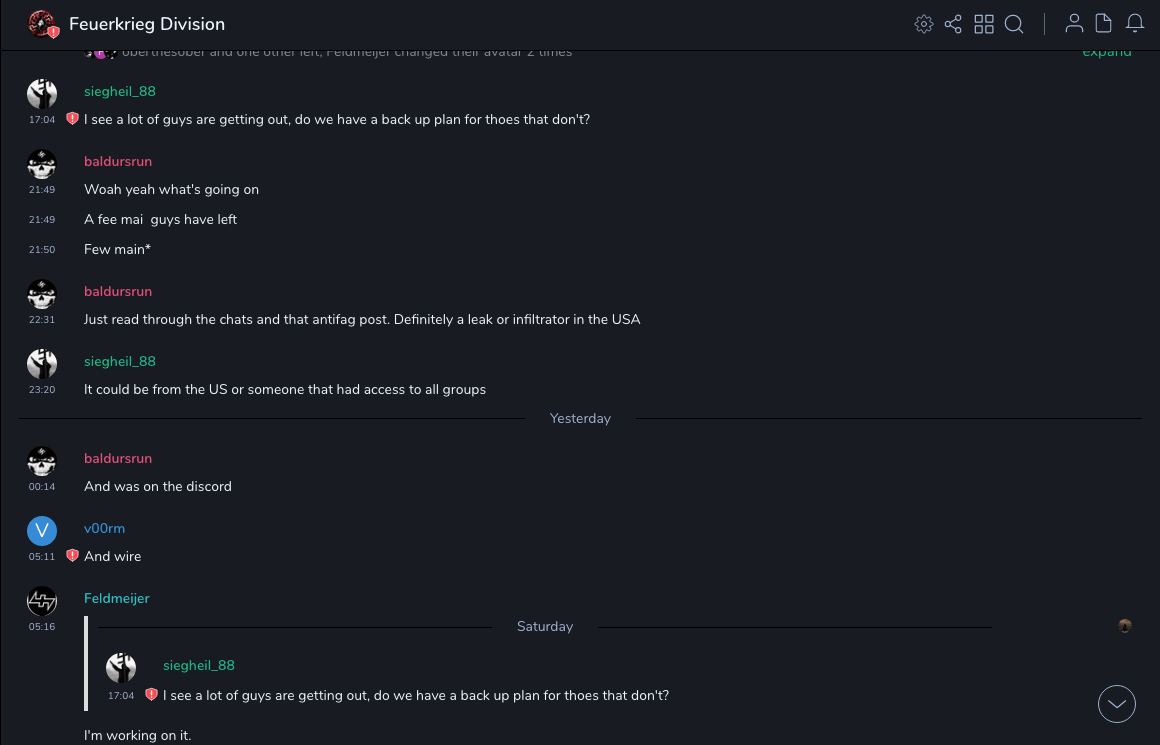Click the 23:20 timestamp
1160x745 pixels.
[42, 390]
